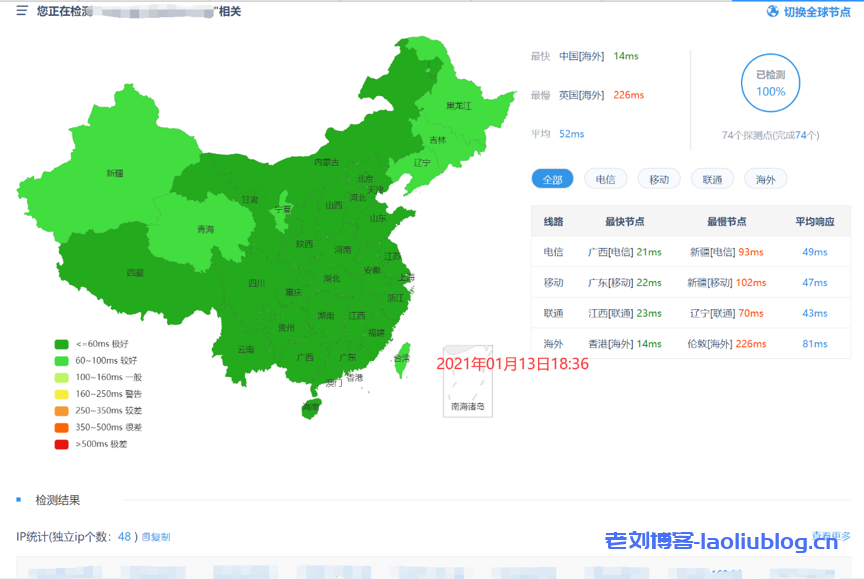The height and width of the screenshot is (579, 864).
Task: Click the 已检测 100% progress circle
Action: 770,83
